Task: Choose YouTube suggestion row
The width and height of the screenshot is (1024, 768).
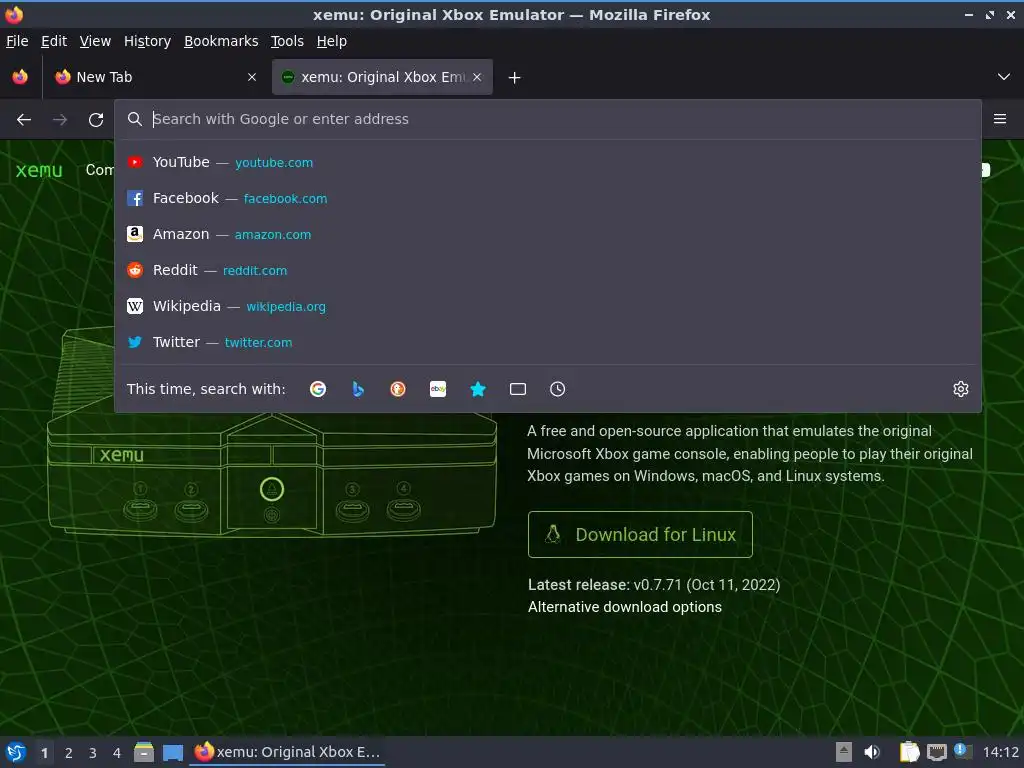Action: tap(548, 162)
